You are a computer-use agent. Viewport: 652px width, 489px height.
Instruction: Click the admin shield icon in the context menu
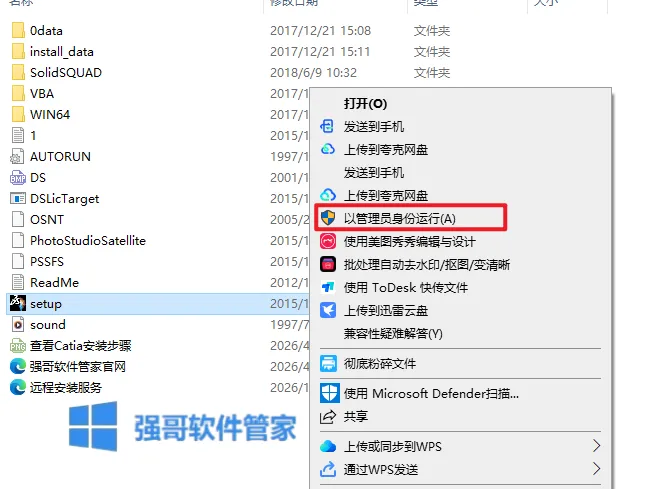328,217
